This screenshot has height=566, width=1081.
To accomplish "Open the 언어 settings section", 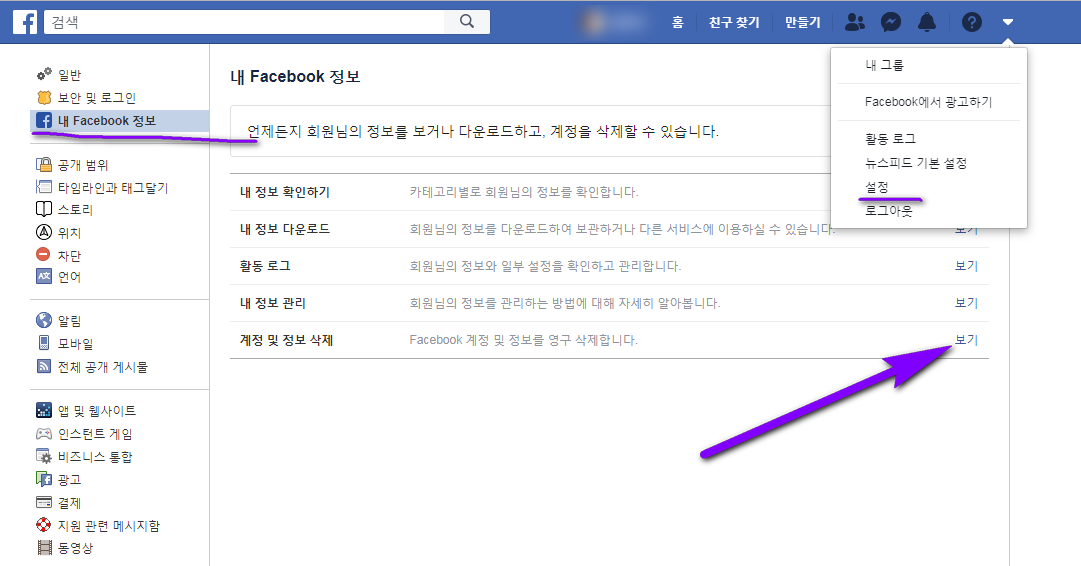I will point(70,277).
